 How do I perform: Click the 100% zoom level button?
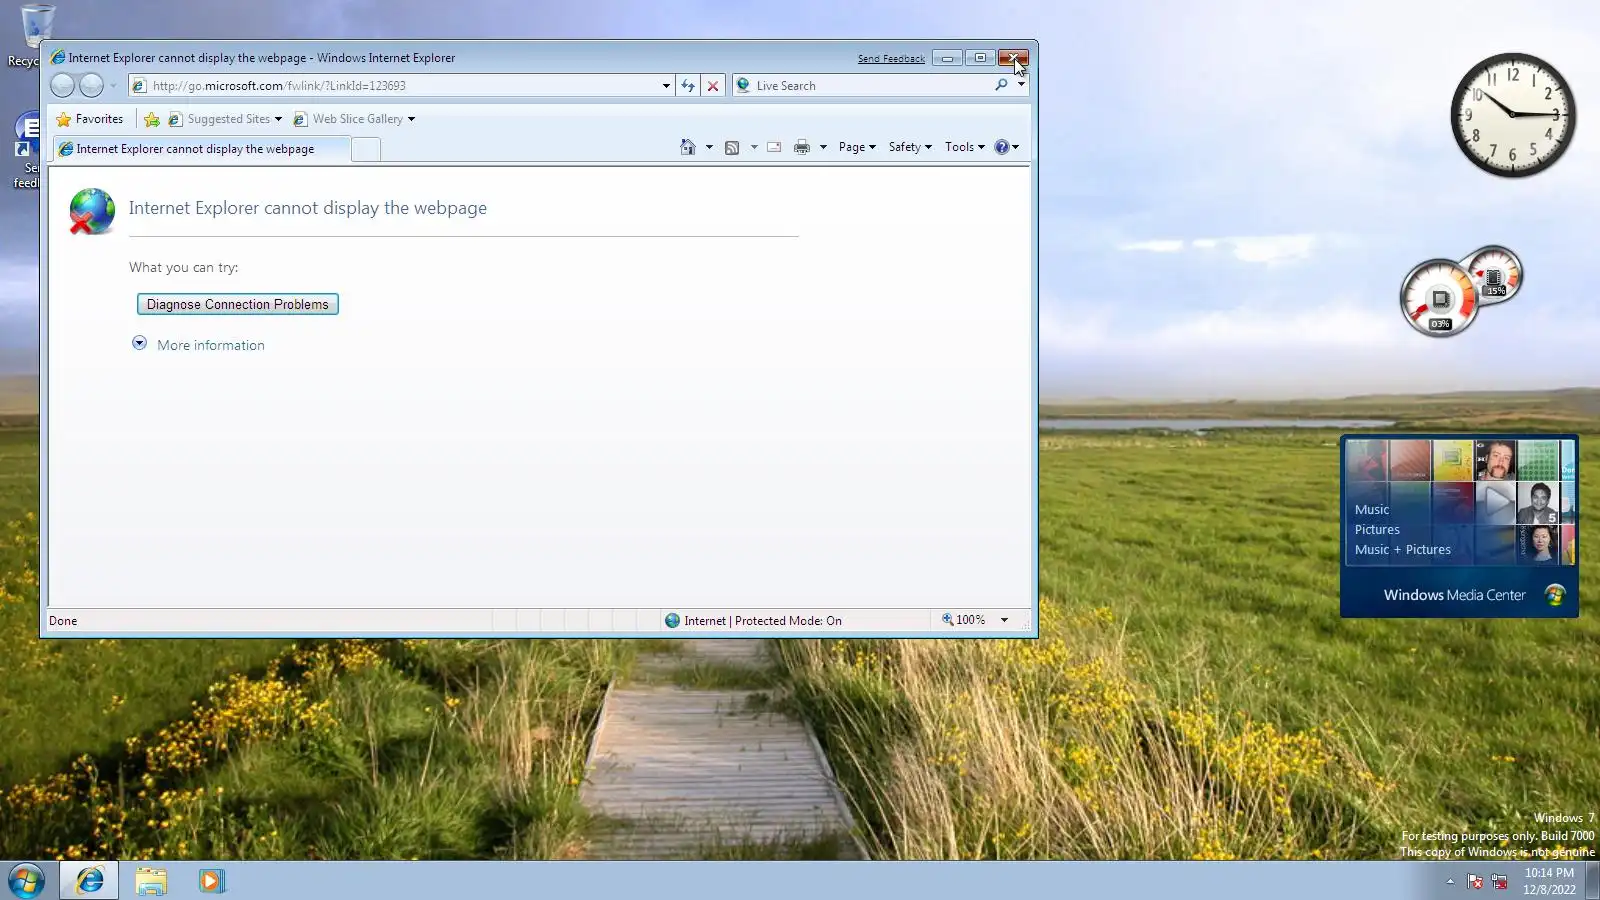pos(964,620)
